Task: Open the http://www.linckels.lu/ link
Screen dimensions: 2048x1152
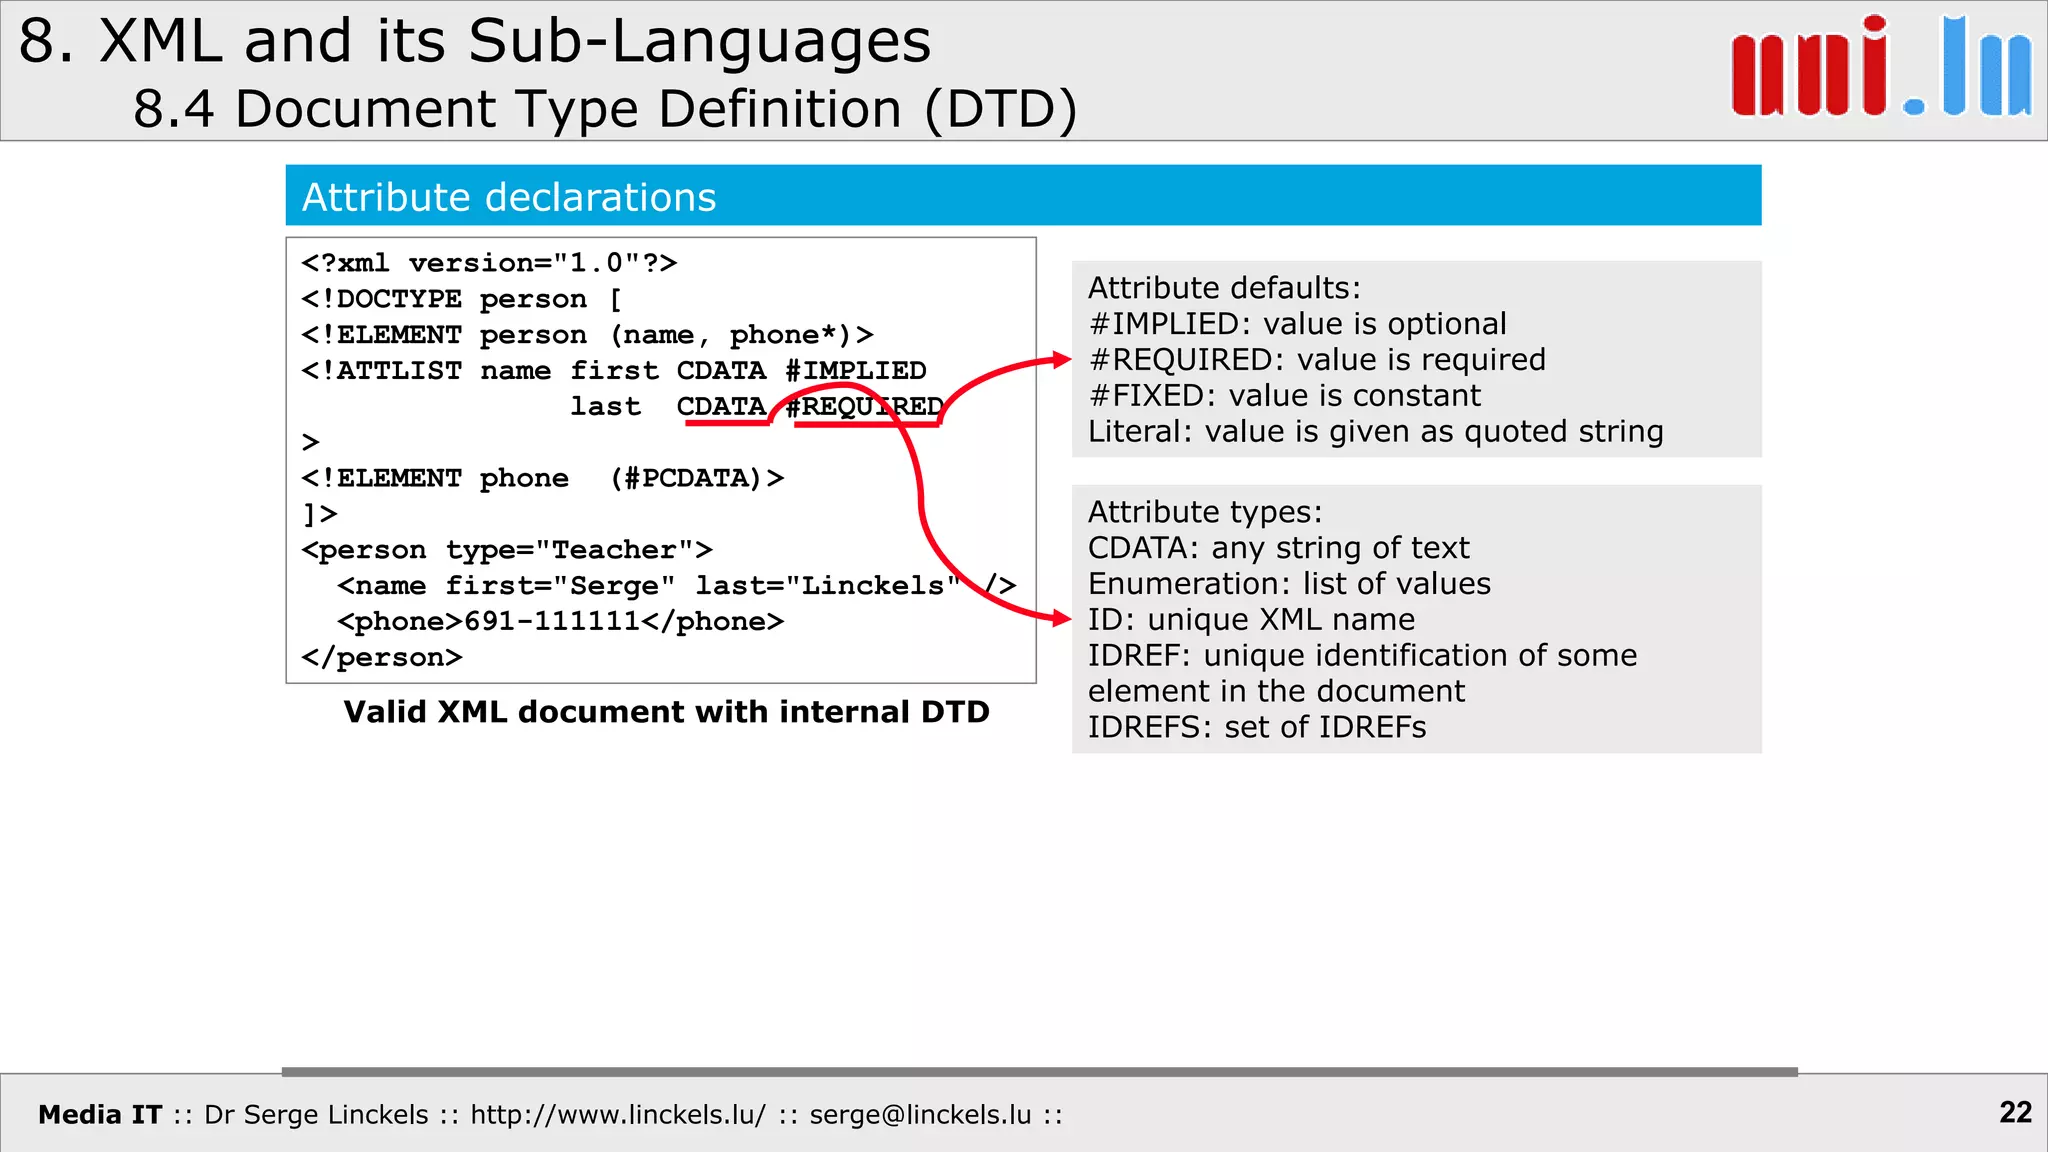Action: 618,1114
